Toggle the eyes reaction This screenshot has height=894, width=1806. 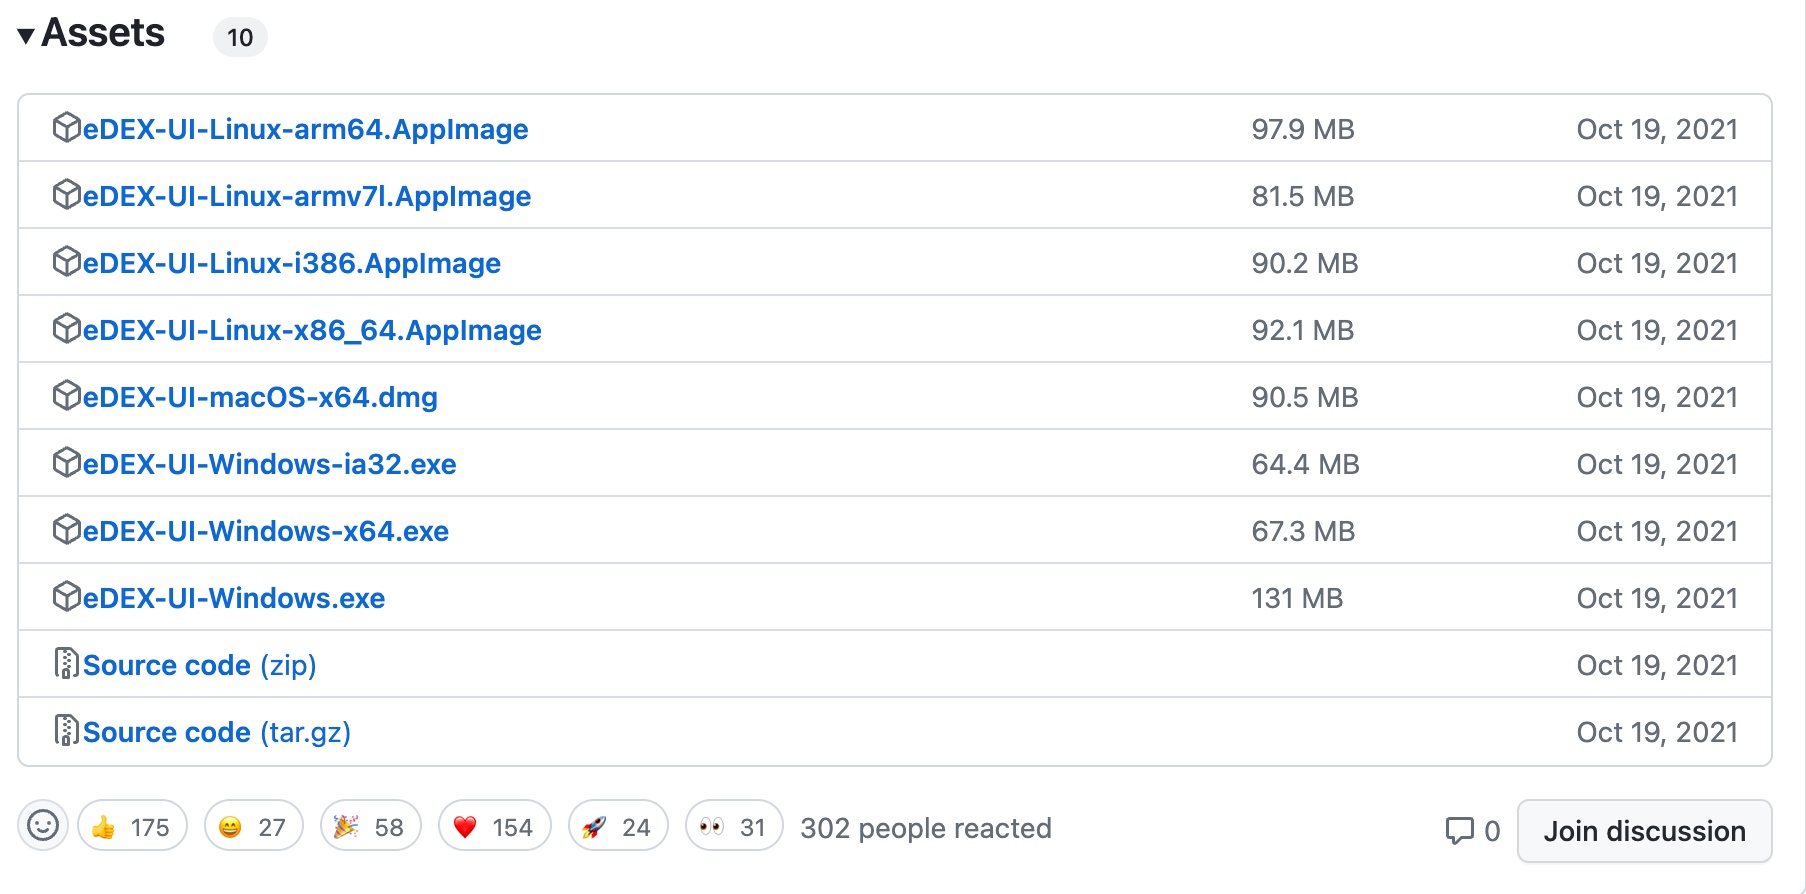(x=734, y=826)
